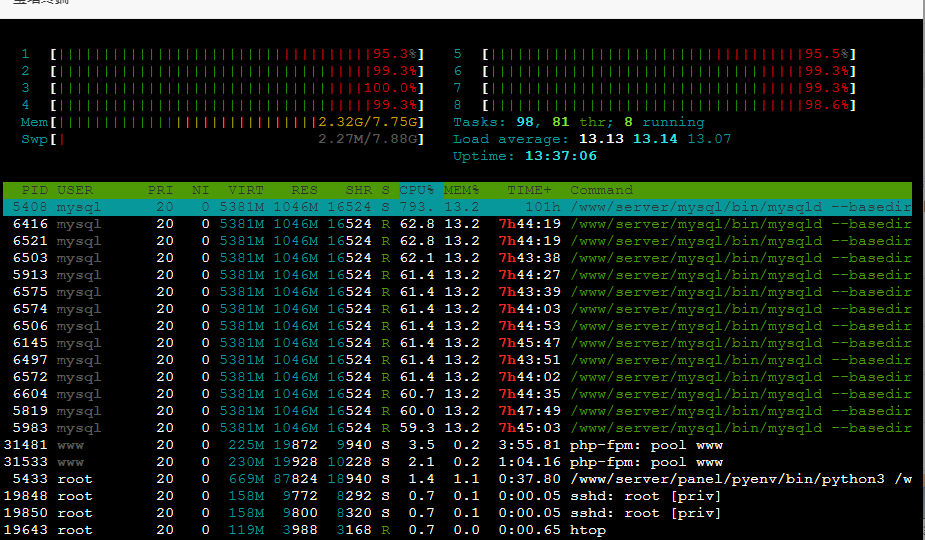Select process row with PID 6145
The width and height of the screenshot is (925, 540).
point(457,343)
